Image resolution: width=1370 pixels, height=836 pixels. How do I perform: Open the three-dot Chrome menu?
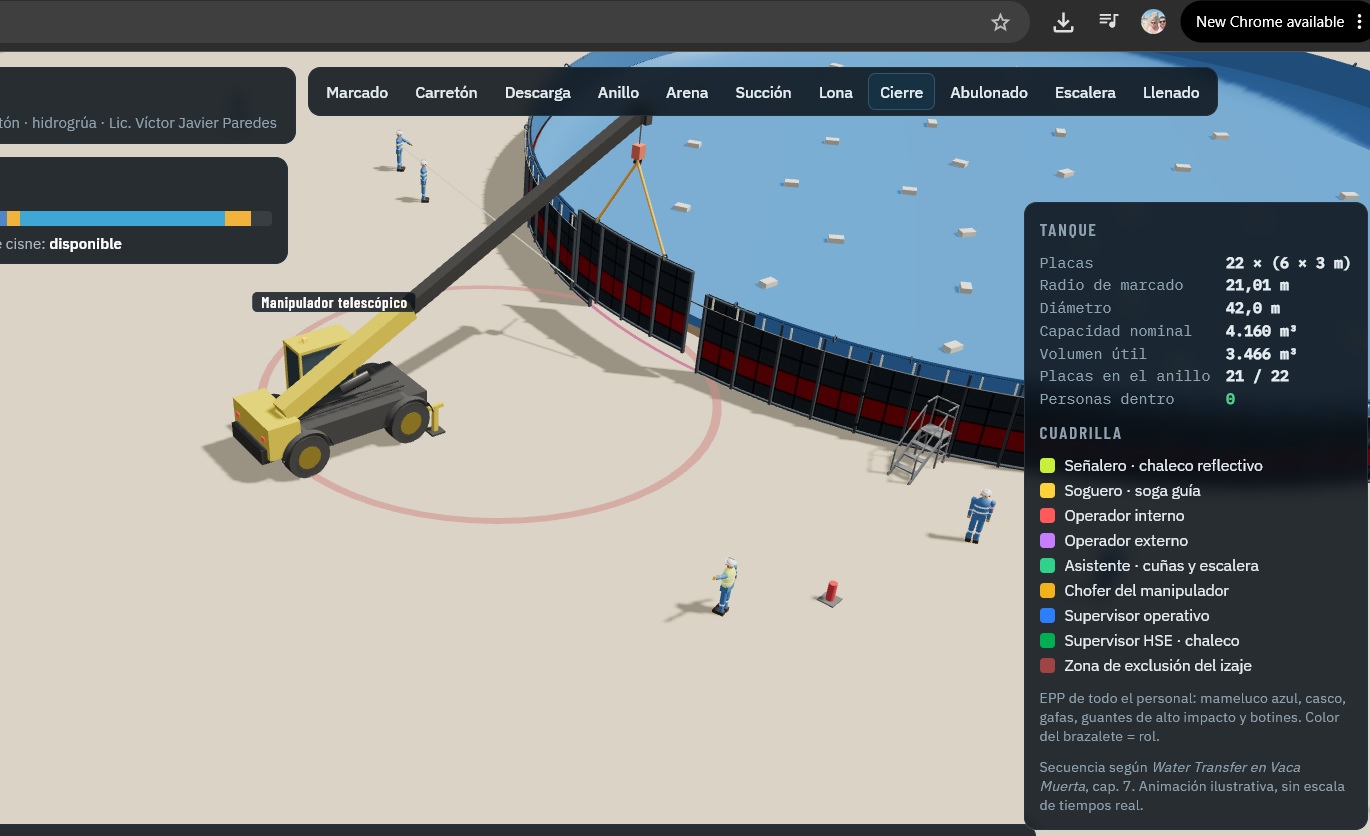[1359, 22]
